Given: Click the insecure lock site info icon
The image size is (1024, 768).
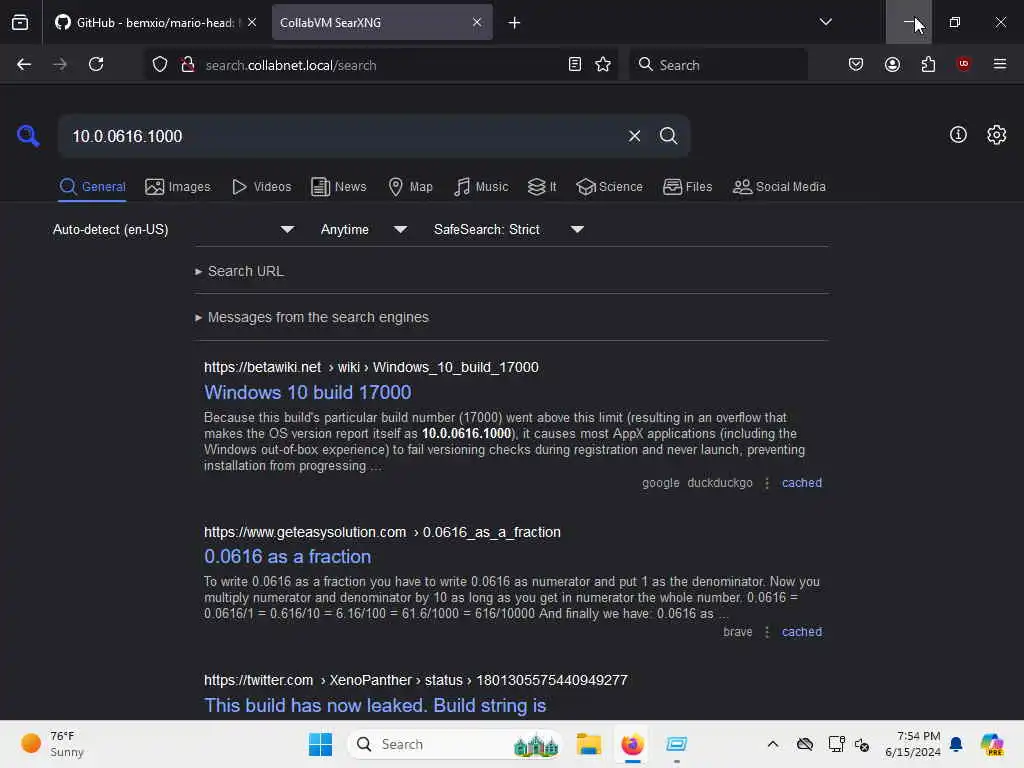Looking at the screenshot, I should 188,64.
